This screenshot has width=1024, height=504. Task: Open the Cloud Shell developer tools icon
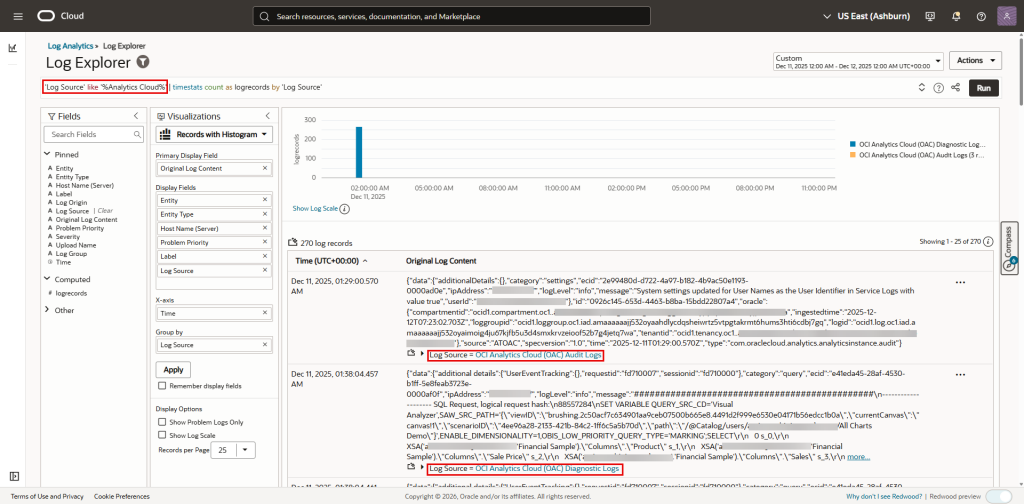(x=931, y=16)
